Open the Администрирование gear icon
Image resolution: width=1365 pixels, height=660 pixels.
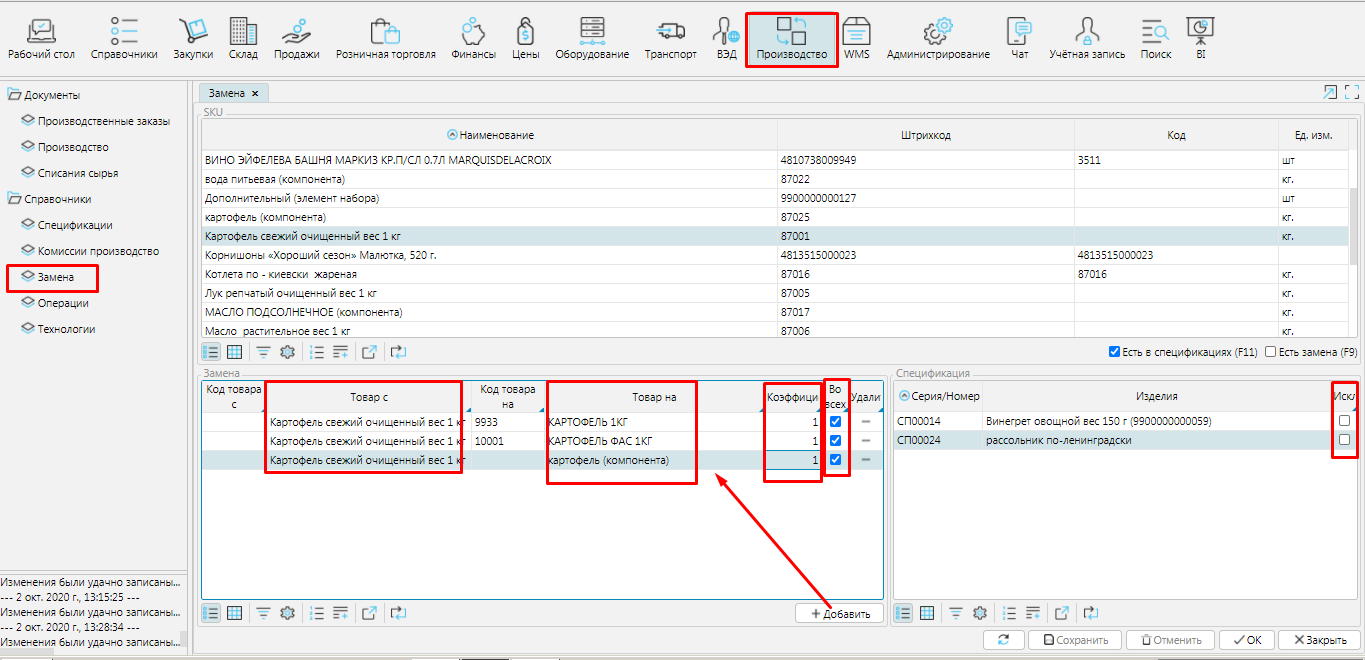[x=937, y=31]
